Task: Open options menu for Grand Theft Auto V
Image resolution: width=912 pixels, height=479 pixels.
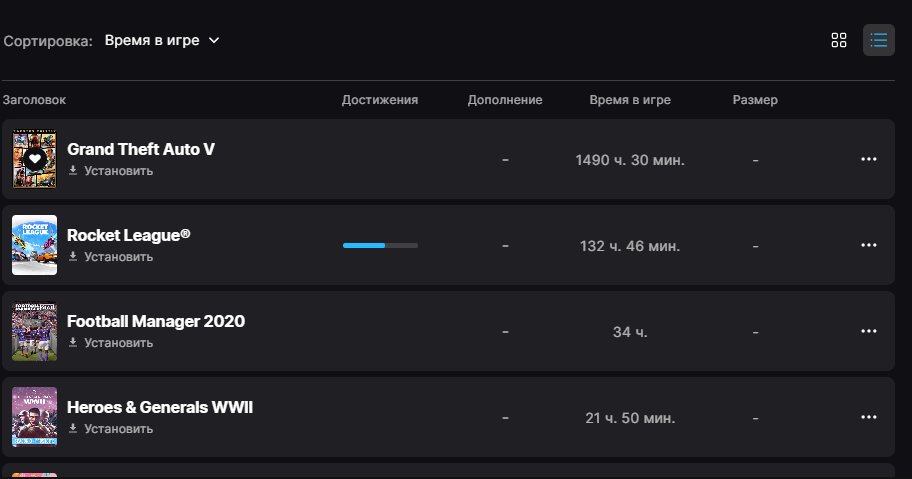Action: coord(868,159)
